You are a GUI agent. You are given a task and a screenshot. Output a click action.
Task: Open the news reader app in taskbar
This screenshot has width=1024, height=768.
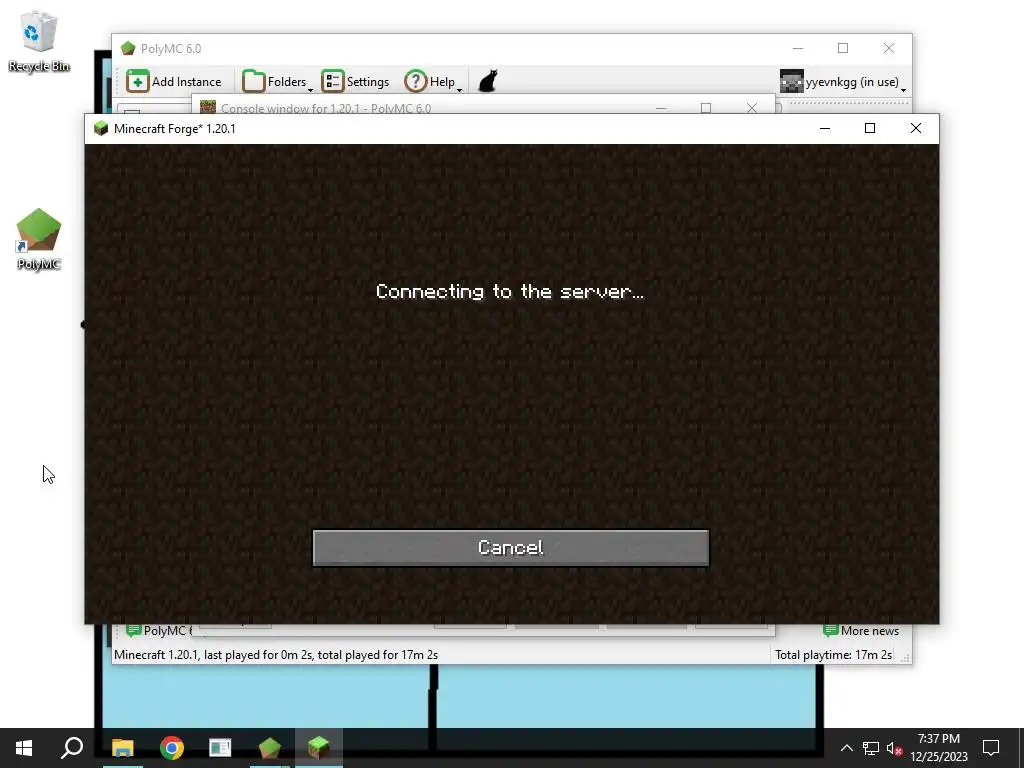220,748
